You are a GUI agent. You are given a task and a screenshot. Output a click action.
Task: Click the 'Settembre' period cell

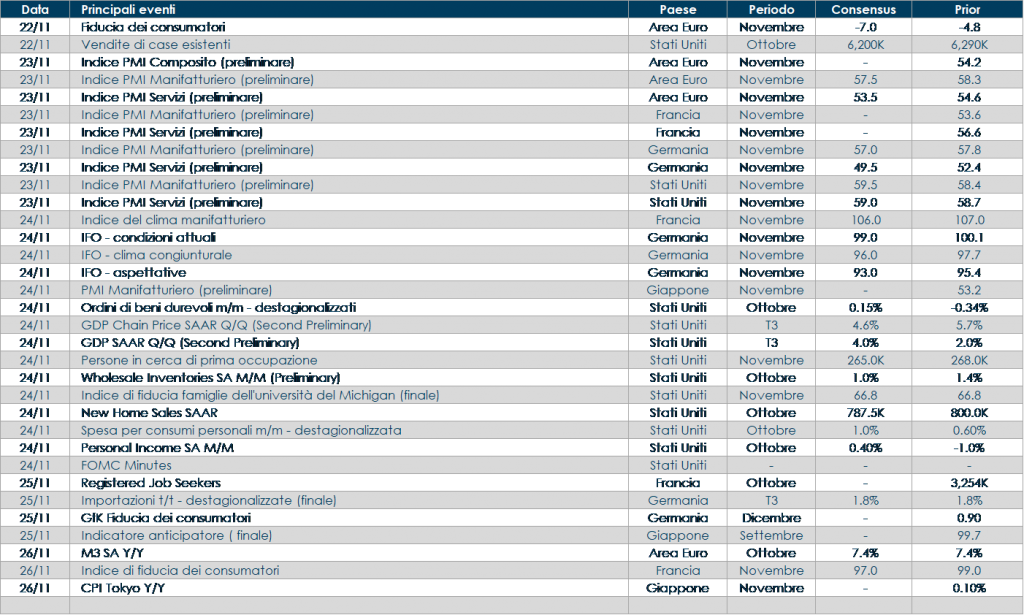(771, 535)
